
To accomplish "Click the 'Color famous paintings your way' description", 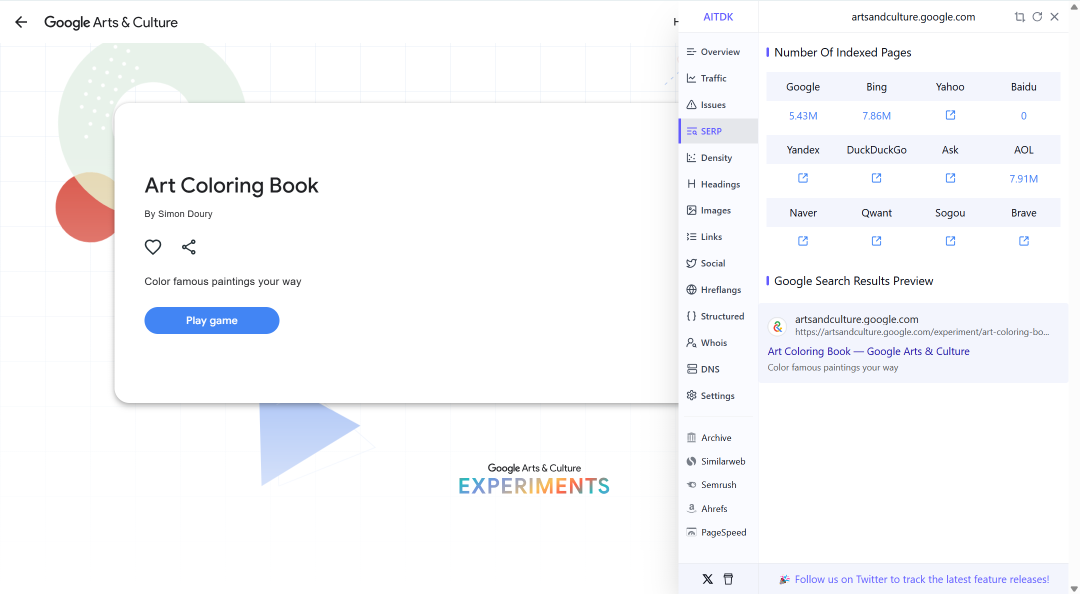I will [x=222, y=281].
